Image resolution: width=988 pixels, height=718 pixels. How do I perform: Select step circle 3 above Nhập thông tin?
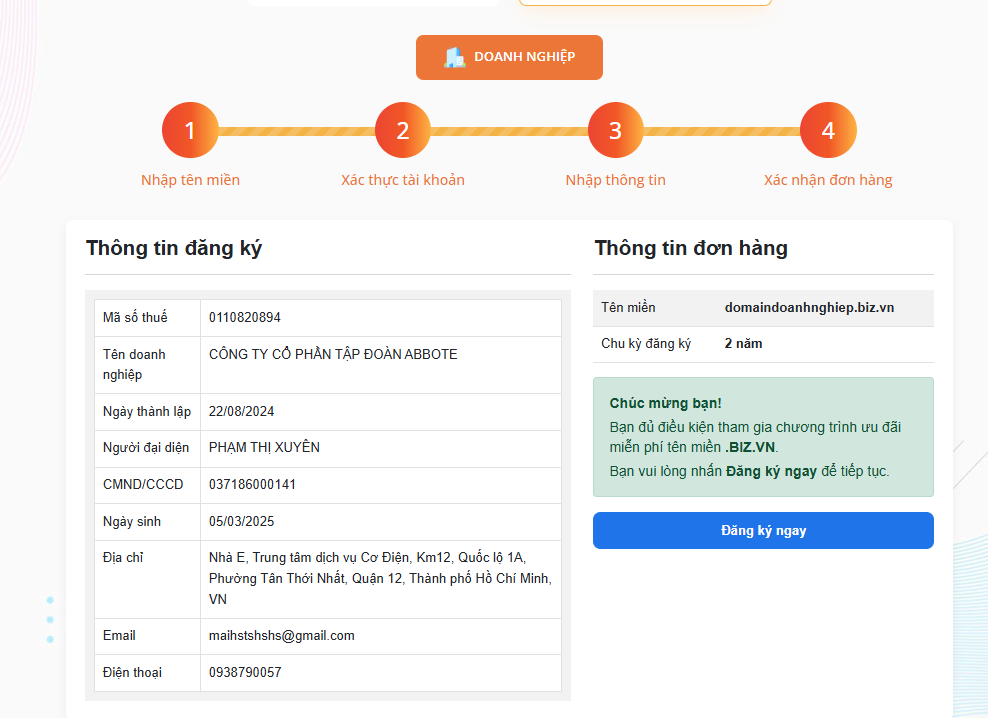pyautogui.click(x=616, y=129)
